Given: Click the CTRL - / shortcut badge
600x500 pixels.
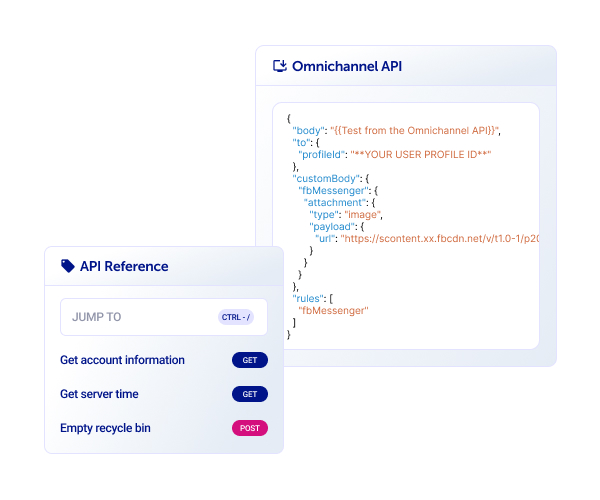Looking at the screenshot, I should (x=236, y=317).
